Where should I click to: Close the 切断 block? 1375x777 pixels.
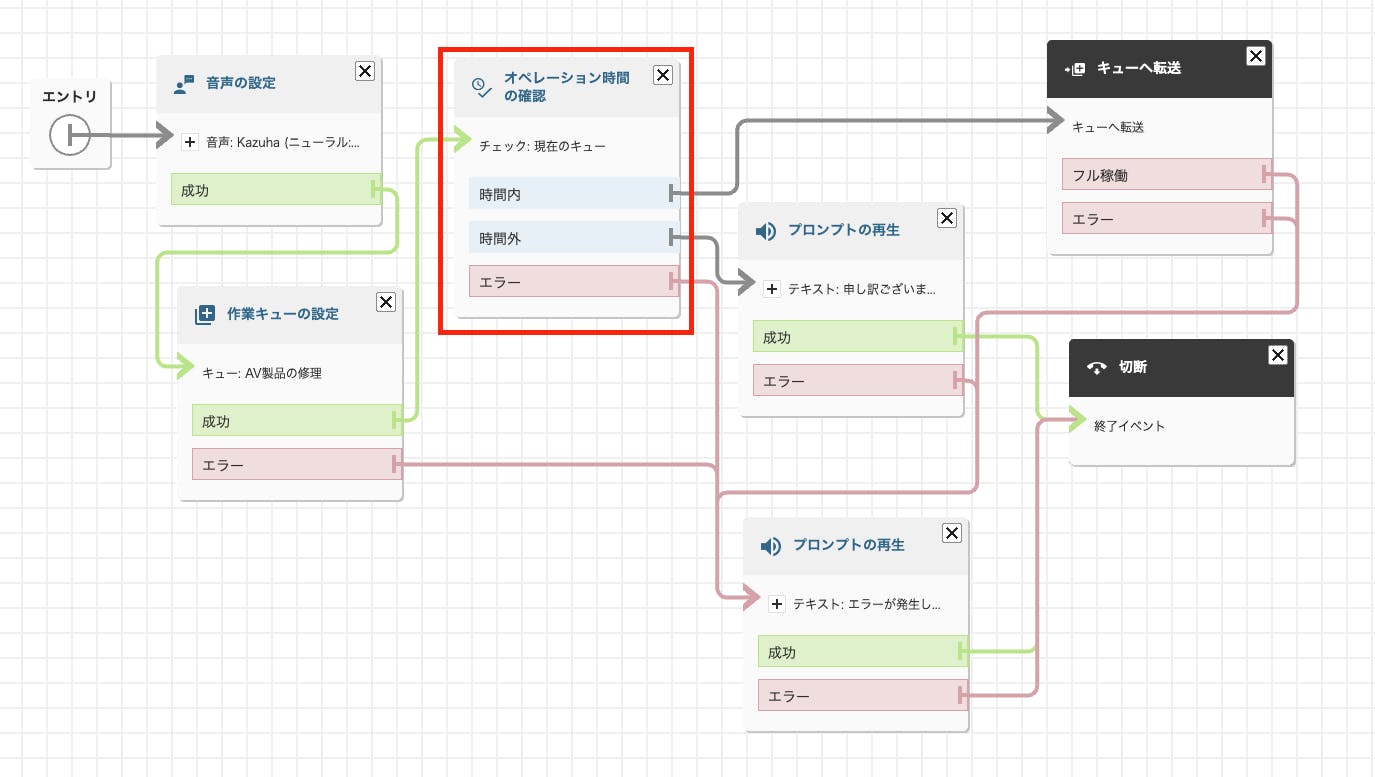[x=1277, y=355]
